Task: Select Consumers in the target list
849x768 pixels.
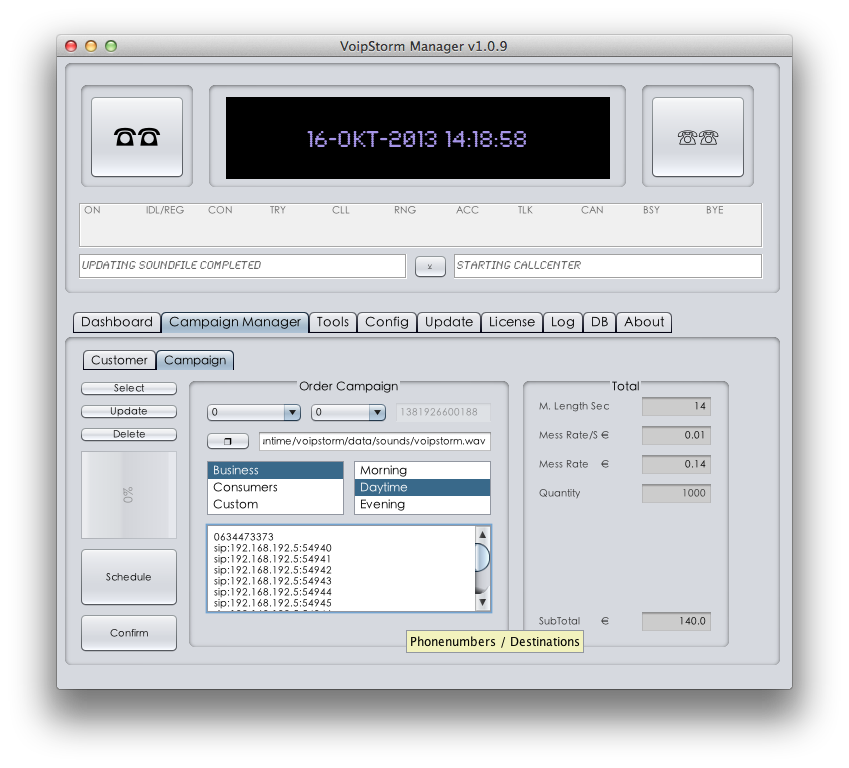Action: [x=275, y=487]
